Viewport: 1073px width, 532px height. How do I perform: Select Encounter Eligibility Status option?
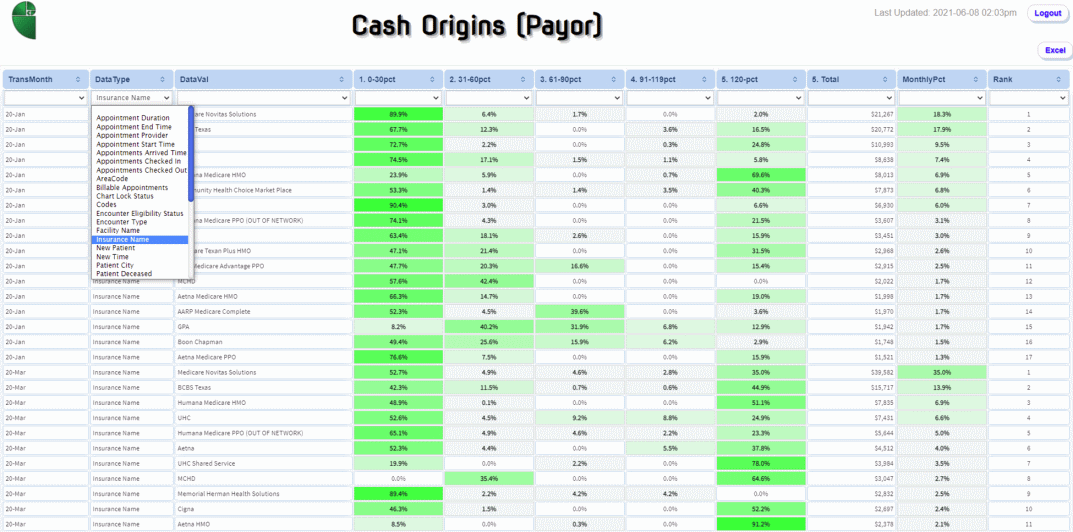[x=140, y=214]
